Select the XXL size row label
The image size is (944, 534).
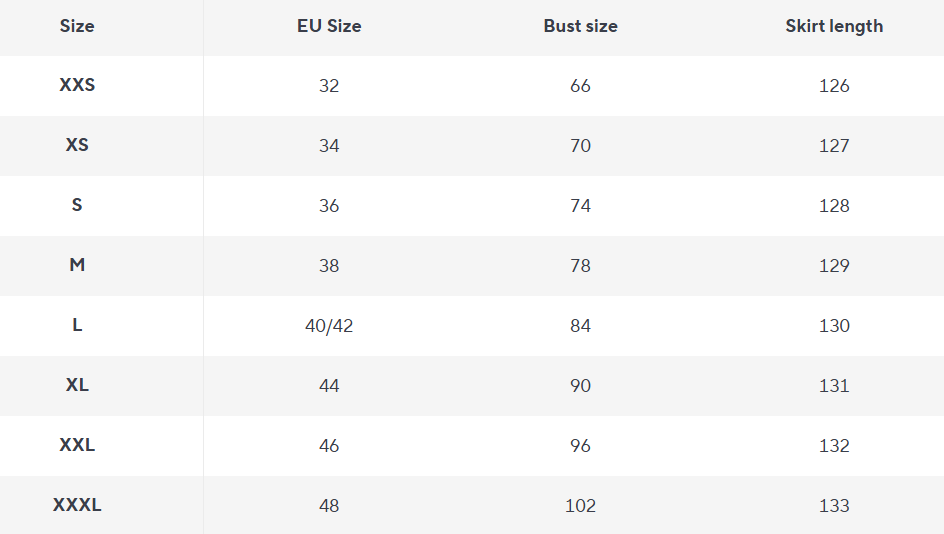pos(77,445)
